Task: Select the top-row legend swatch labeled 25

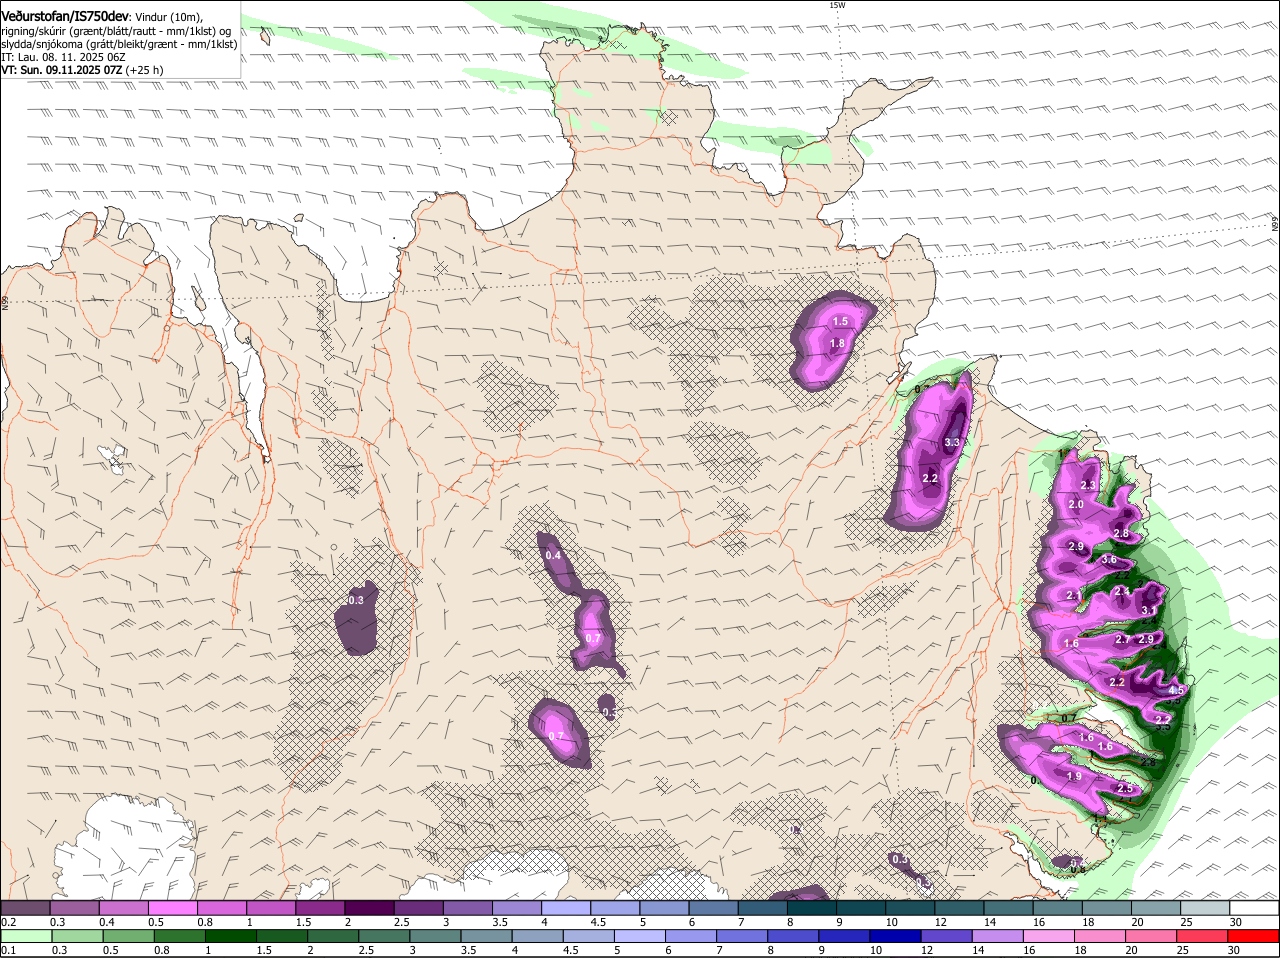Action: [x=1206, y=908]
